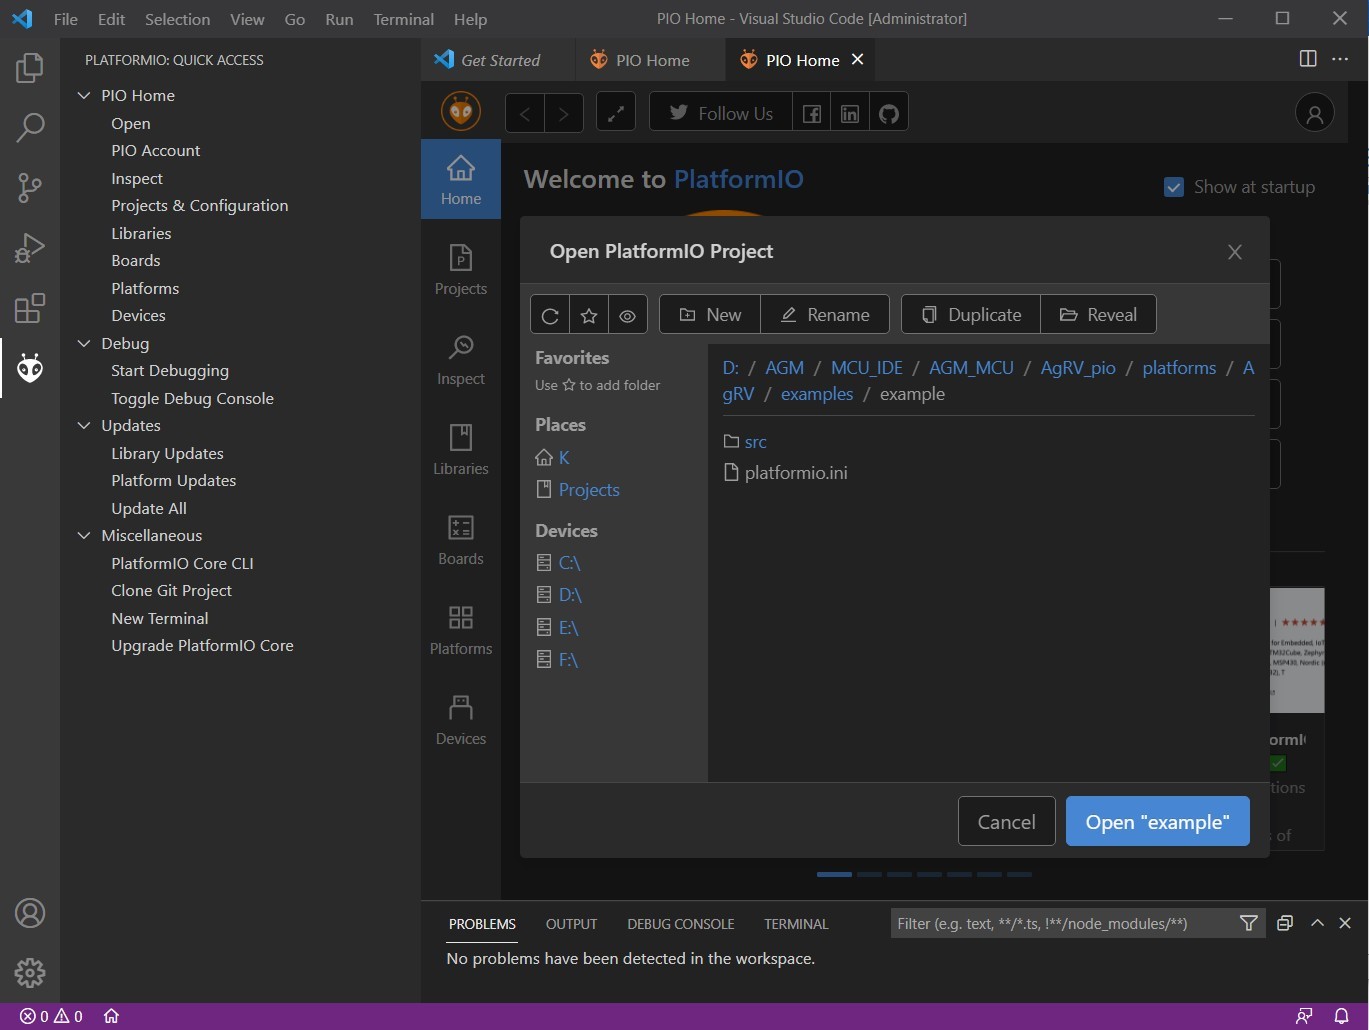This screenshot has height=1030, width=1369.
Task: Select the PlatformIO alien icon in activity bar
Action: pos(30,368)
